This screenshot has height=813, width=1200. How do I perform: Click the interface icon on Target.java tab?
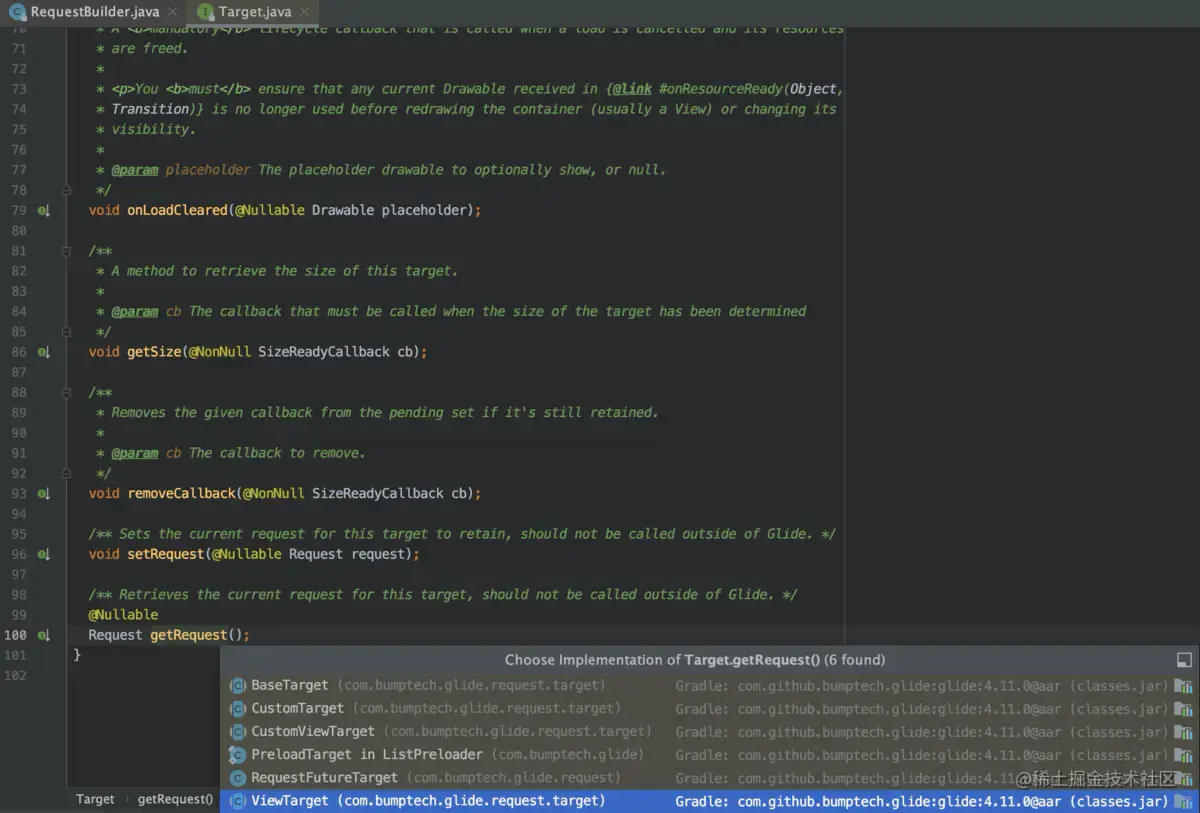[206, 12]
